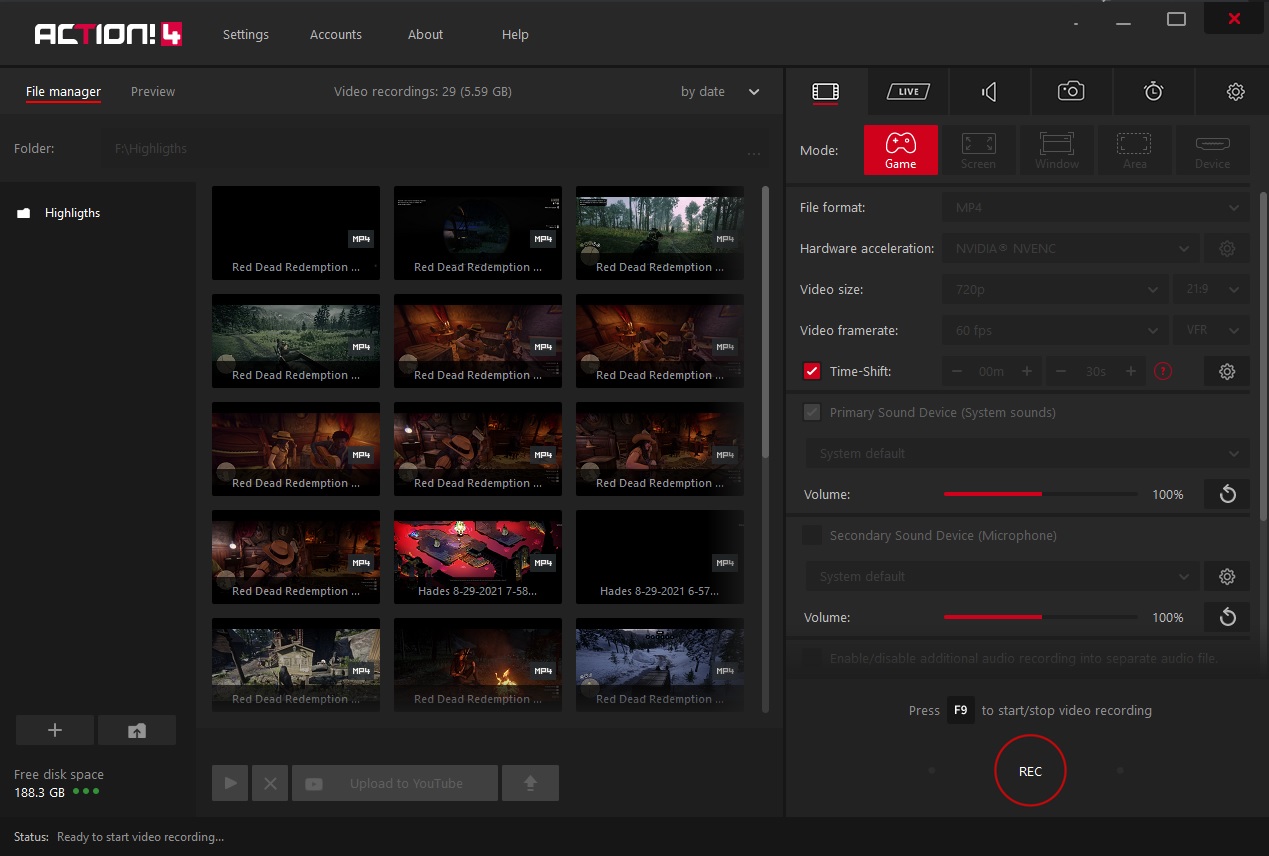Open the Accounts menu
This screenshot has width=1269, height=856.
click(336, 34)
